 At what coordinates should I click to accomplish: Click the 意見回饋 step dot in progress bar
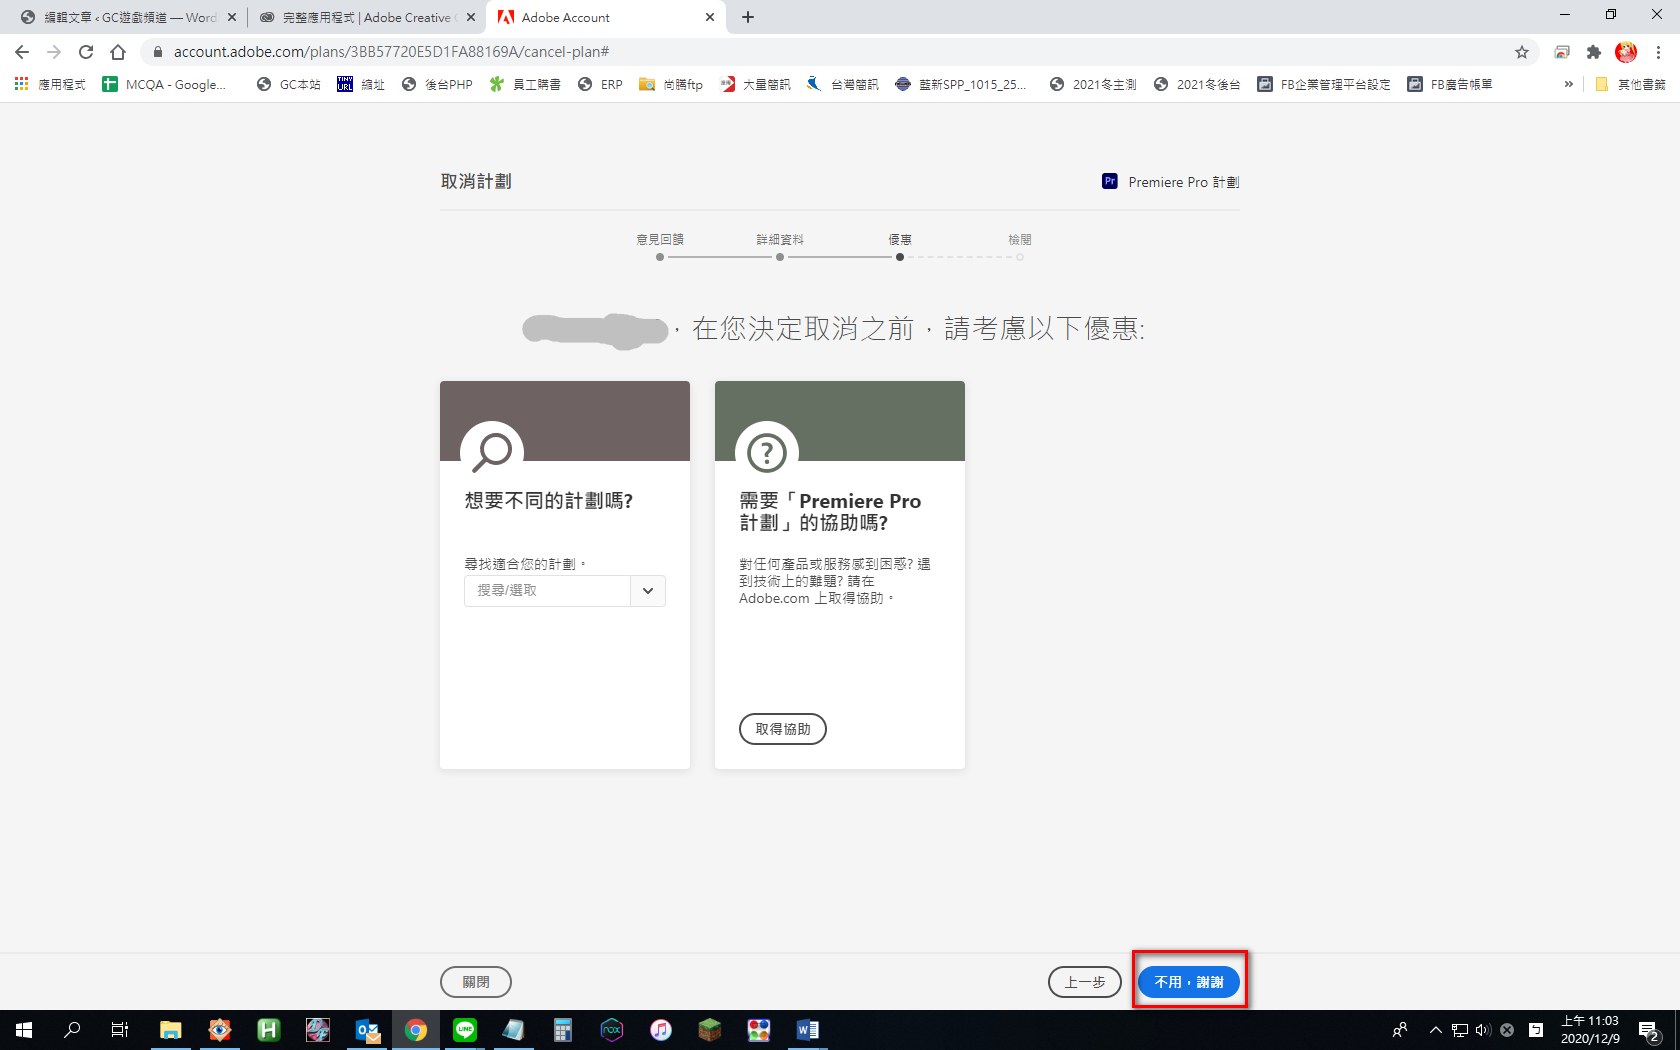click(x=660, y=257)
